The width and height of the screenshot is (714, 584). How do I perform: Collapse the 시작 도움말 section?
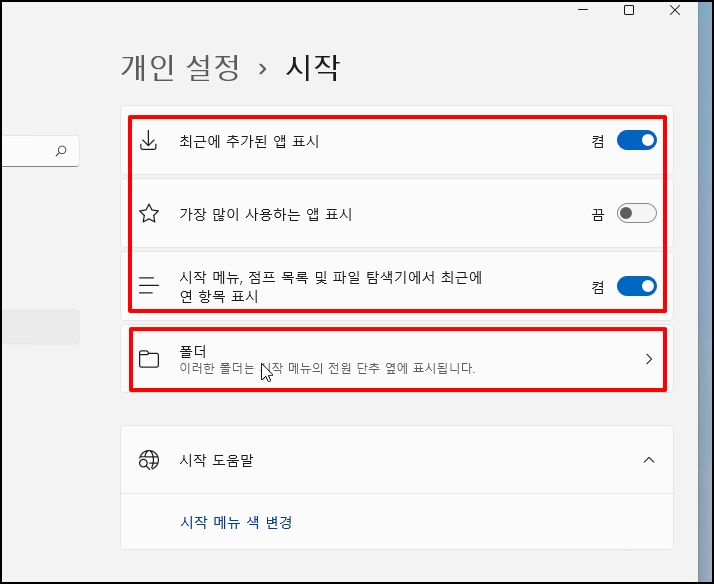point(649,460)
